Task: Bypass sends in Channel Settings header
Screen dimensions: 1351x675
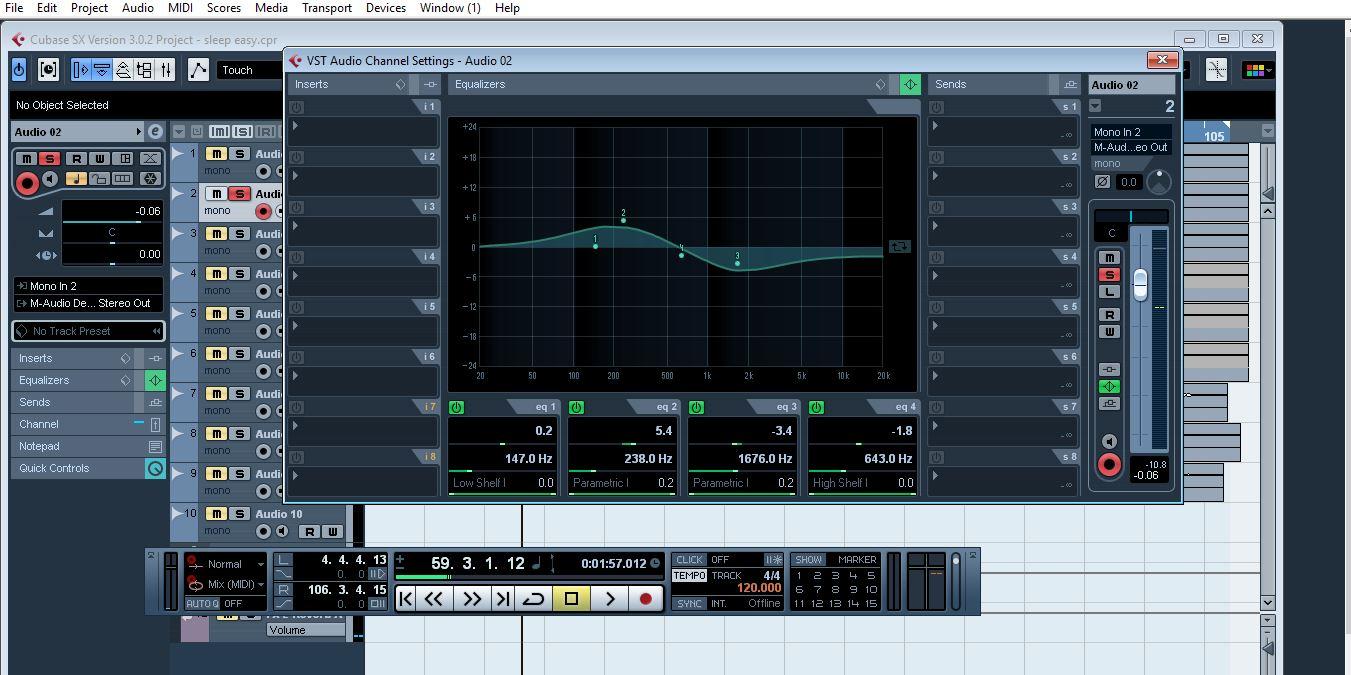Action: pyautogui.click(x=1070, y=85)
